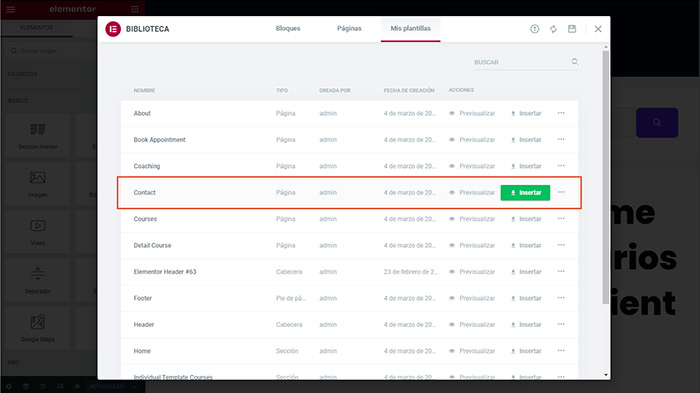The image size is (700, 393).
Task: Select the Mis plantillas tab
Action: tap(411, 29)
